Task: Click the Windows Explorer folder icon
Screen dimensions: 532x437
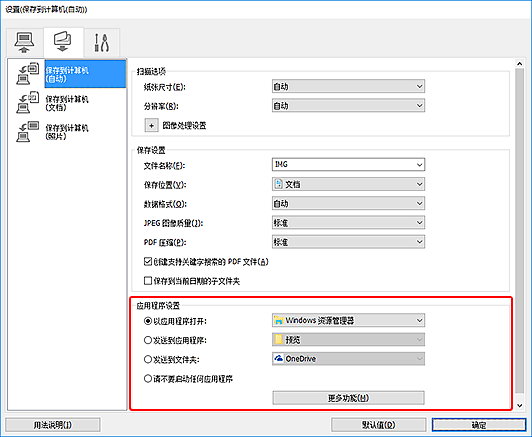Action: (x=279, y=320)
